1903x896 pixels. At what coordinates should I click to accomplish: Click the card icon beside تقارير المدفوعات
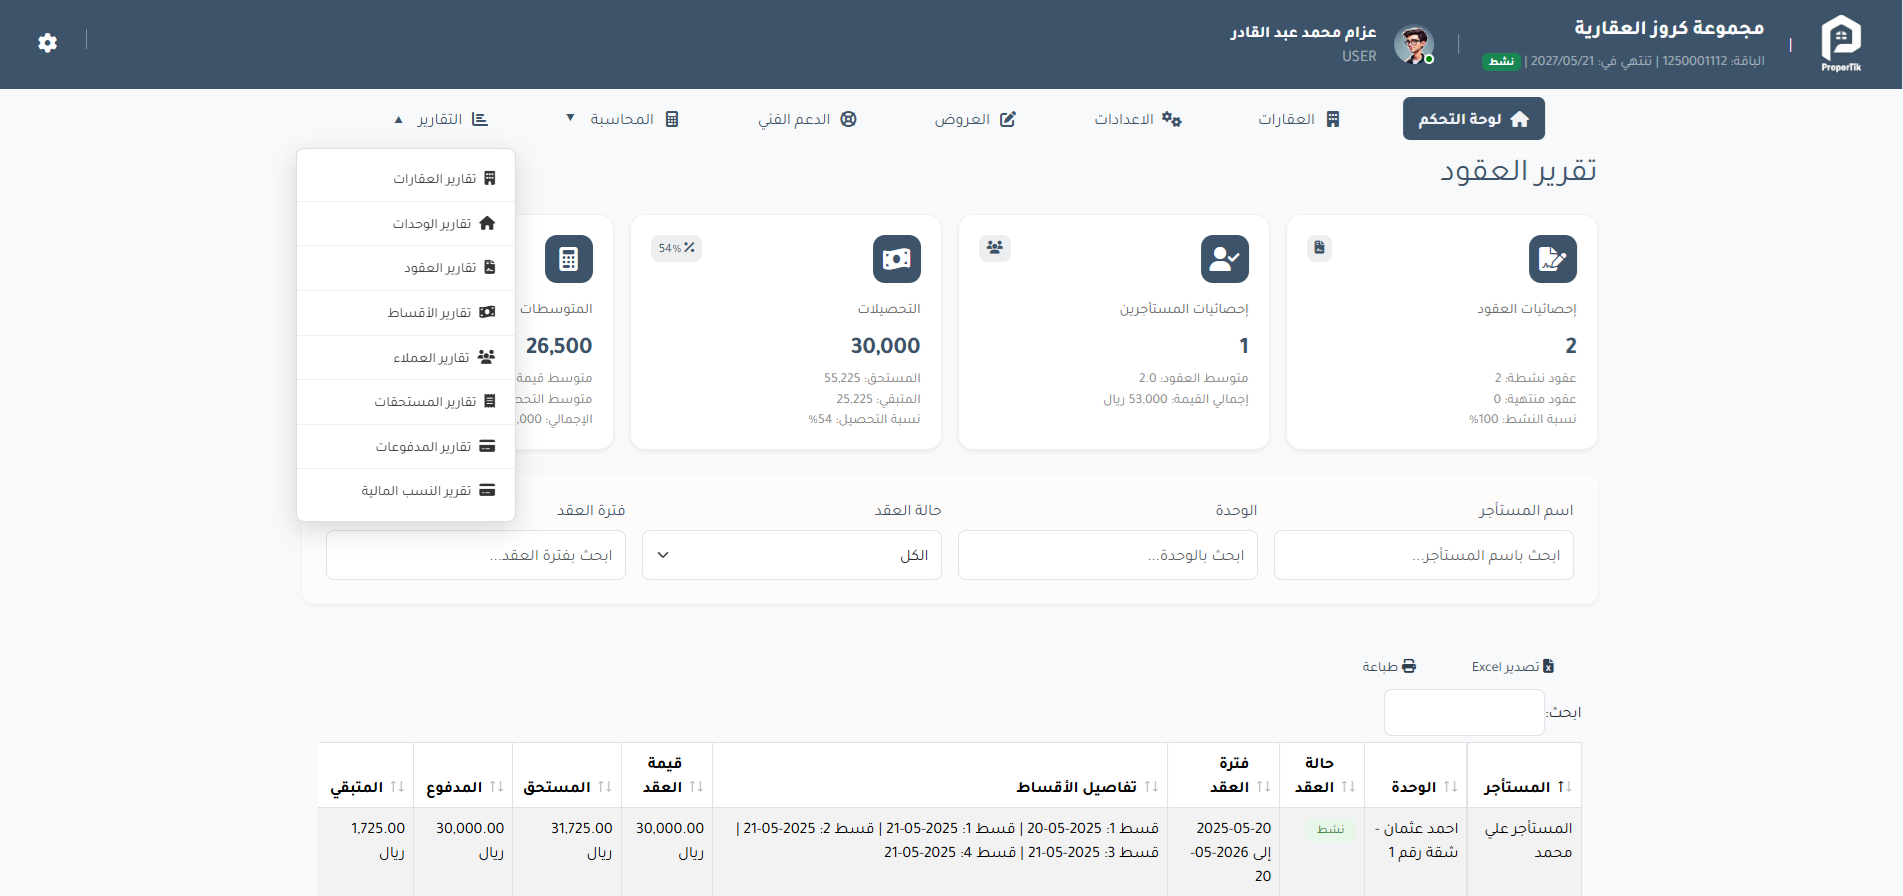(487, 446)
